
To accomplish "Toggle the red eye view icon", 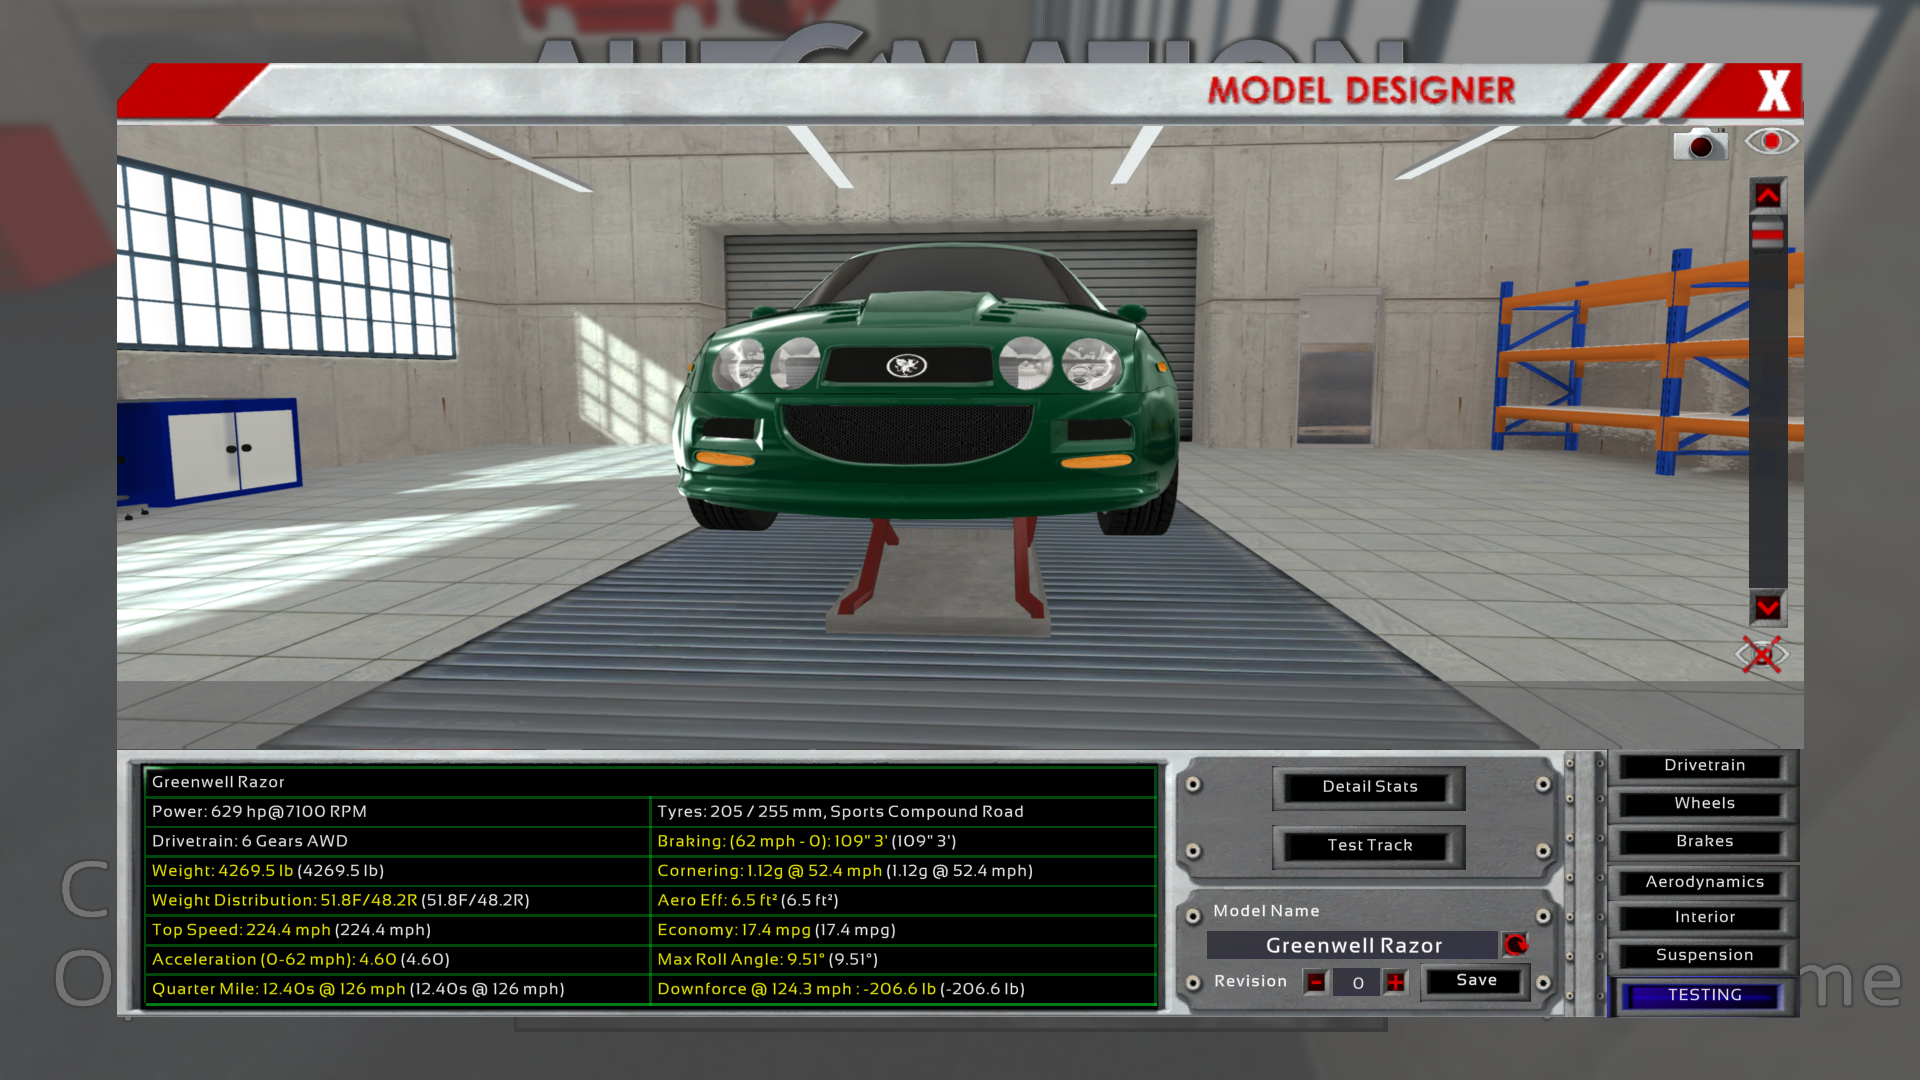I will tap(1771, 142).
